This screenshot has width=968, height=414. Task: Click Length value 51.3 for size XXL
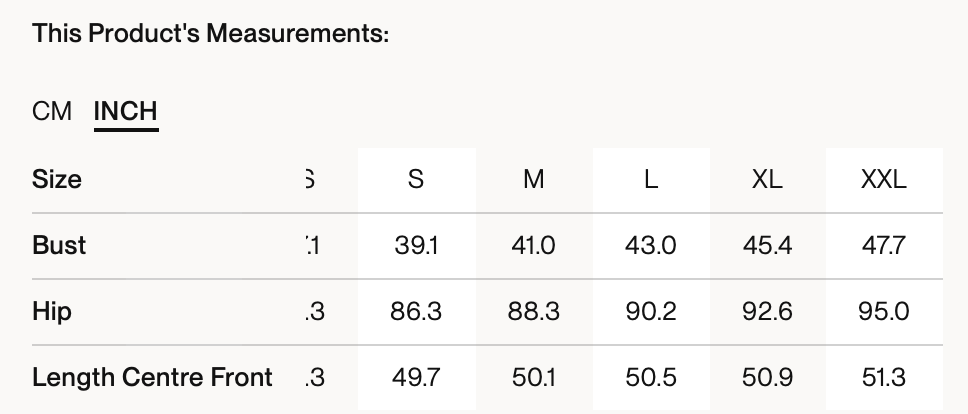point(884,377)
